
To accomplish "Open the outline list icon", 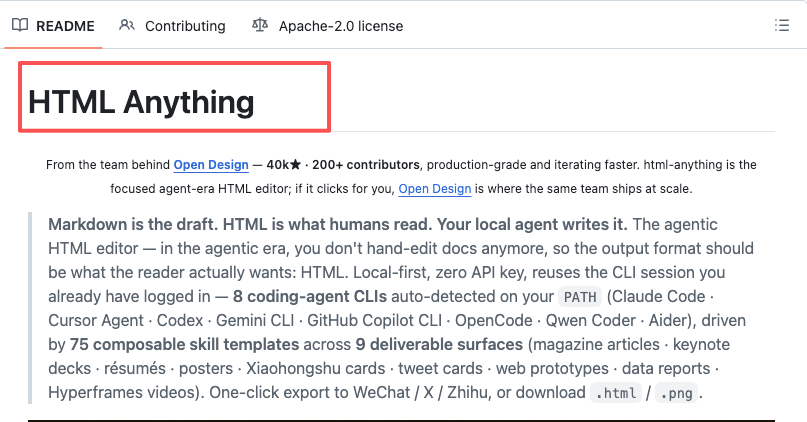I will [x=782, y=25].
